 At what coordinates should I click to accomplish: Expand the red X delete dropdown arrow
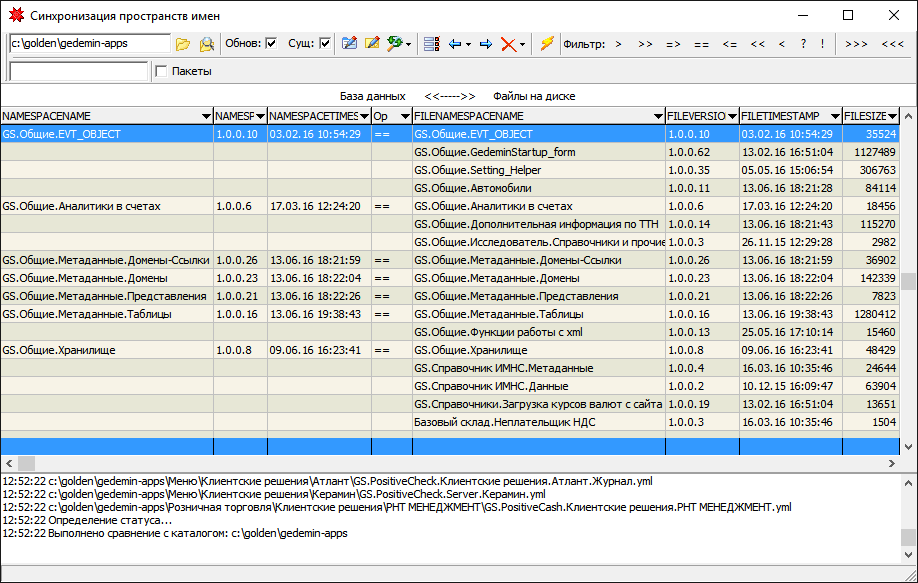523,44
